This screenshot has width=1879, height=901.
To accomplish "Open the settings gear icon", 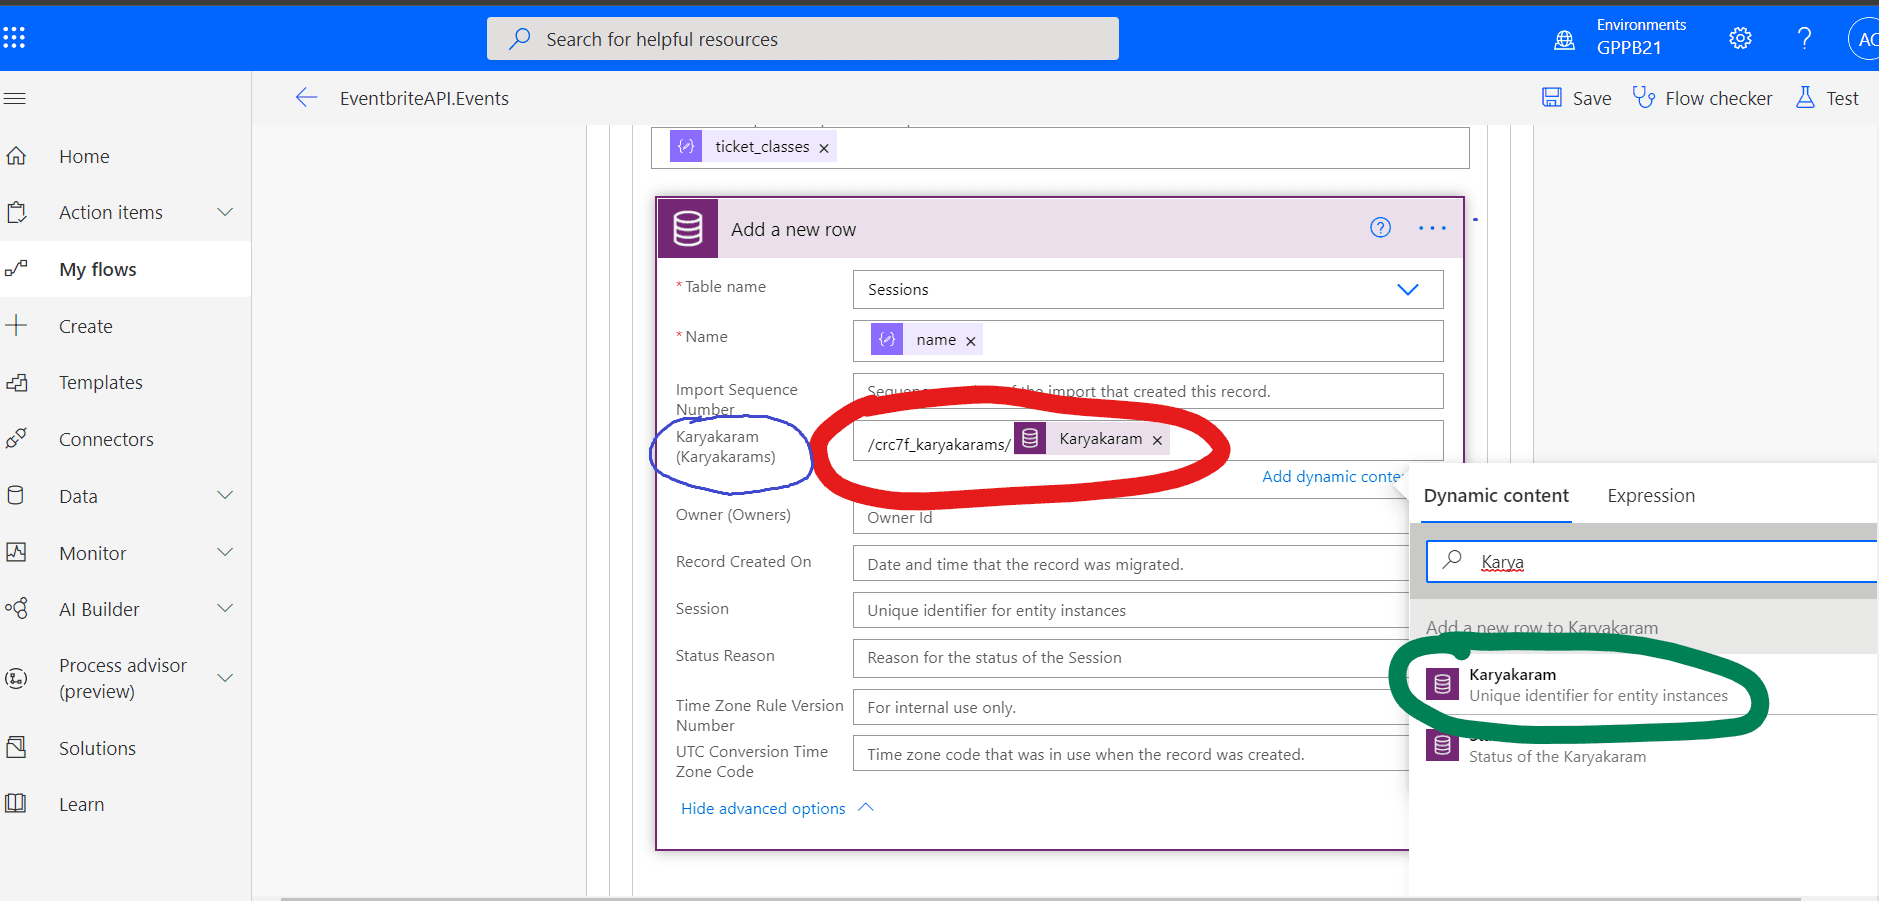I will [x=1740, y=38].
